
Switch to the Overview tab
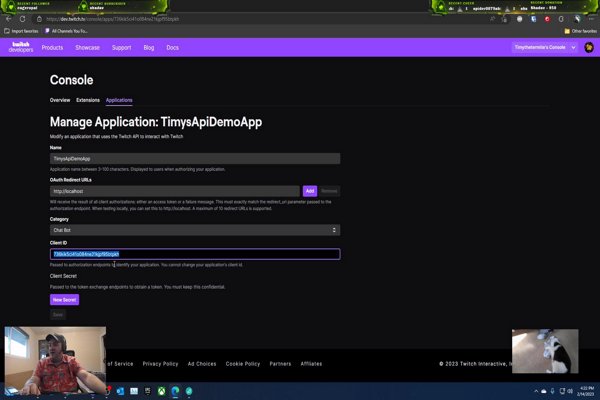pyautogui.click(x=60, y=100)
